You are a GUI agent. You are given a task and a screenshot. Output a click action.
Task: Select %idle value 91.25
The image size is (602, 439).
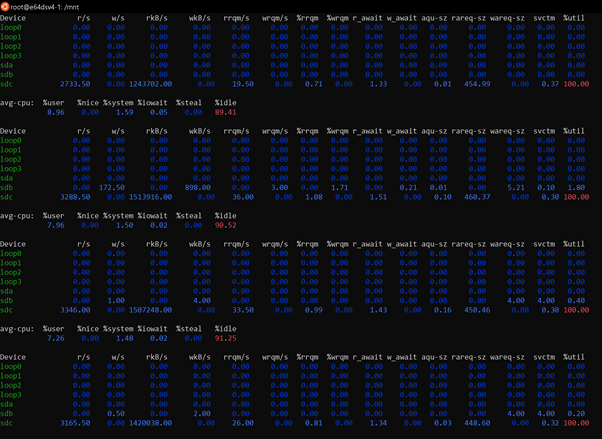click(x=226, y=338)
